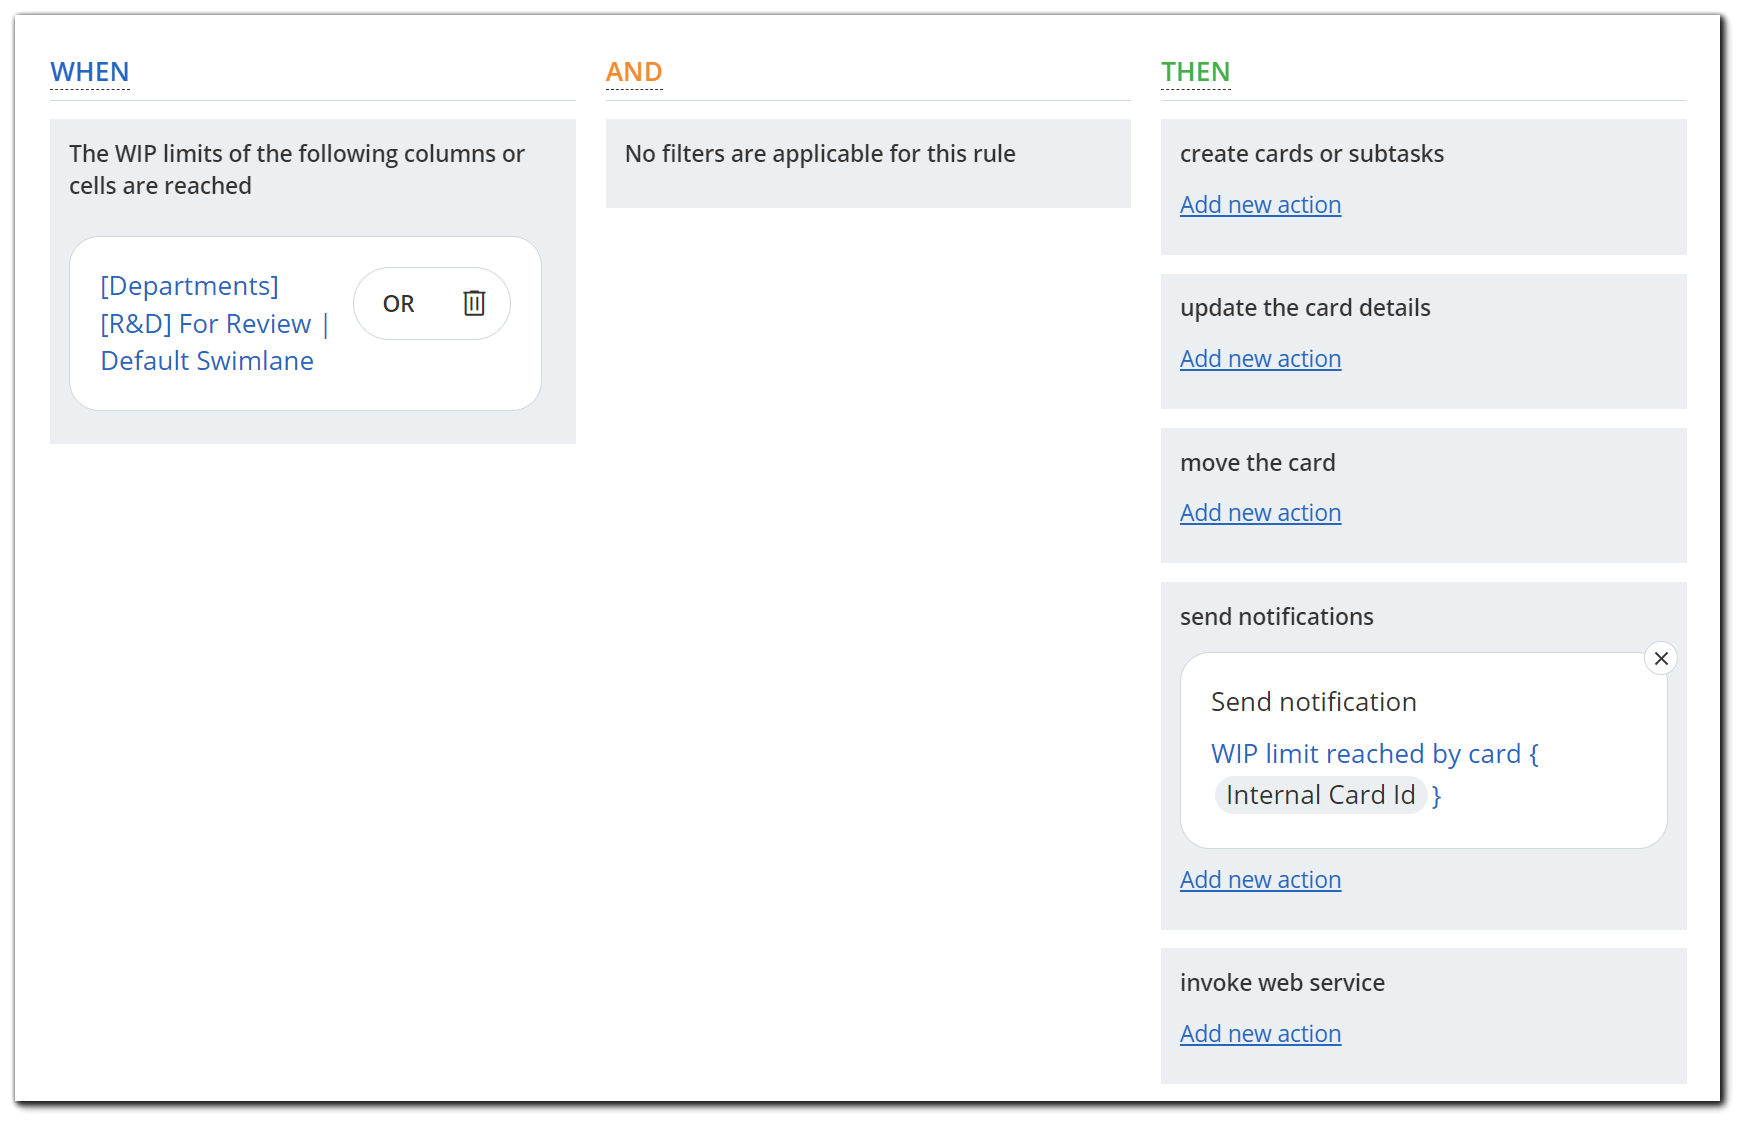
Task: Select the Send notification card
Action: pyautogui.click(x=1313, y=701)
